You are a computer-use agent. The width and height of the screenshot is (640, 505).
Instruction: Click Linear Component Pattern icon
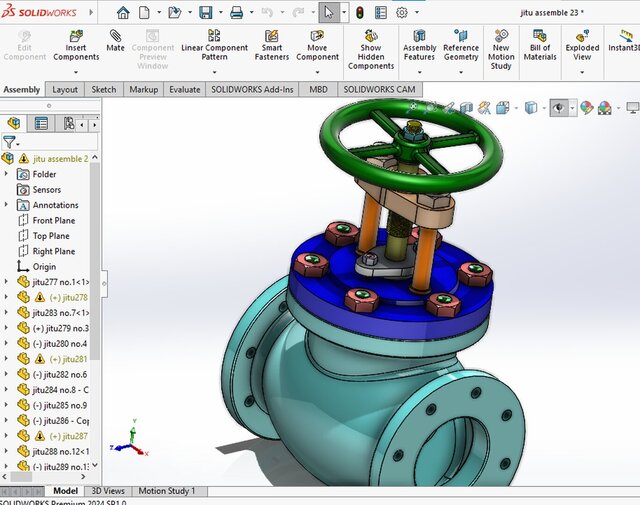tap(214, 46)
